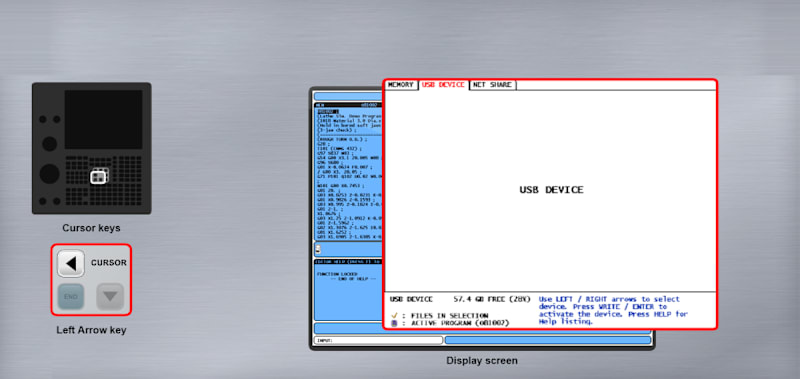Click the blue LEFT / RIGHT arrows help text

click(613, 311)
